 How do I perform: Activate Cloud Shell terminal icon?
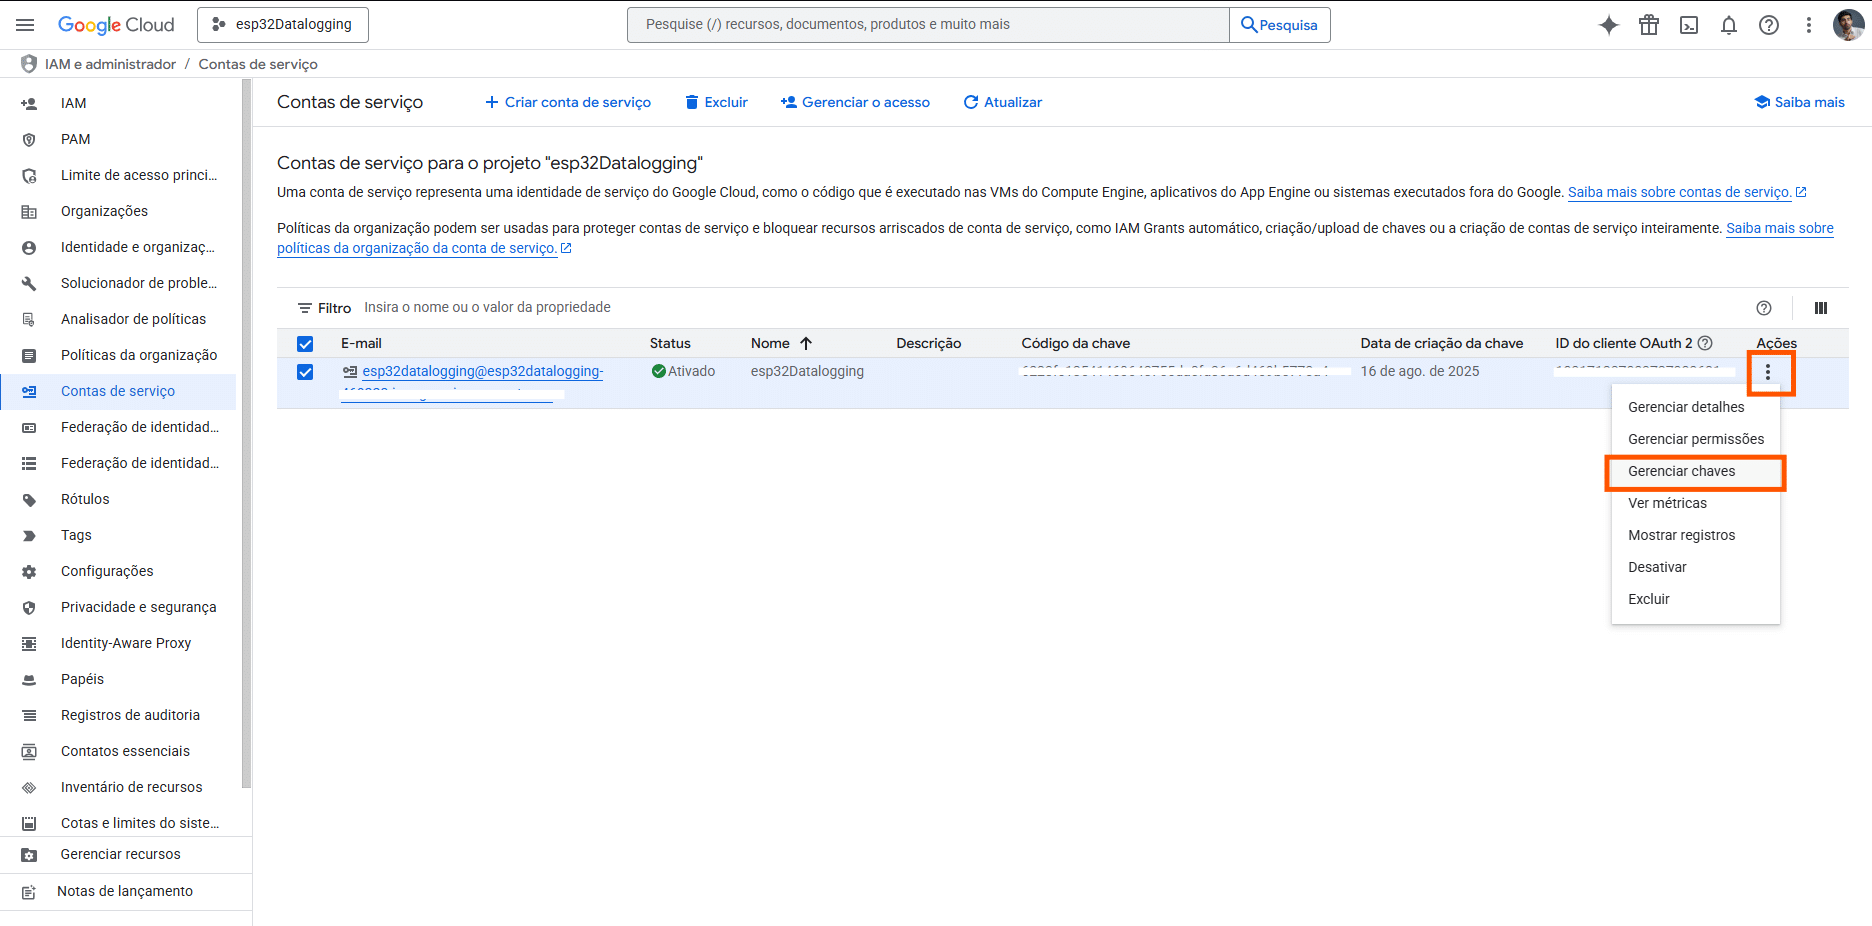tap(1688, 25)
